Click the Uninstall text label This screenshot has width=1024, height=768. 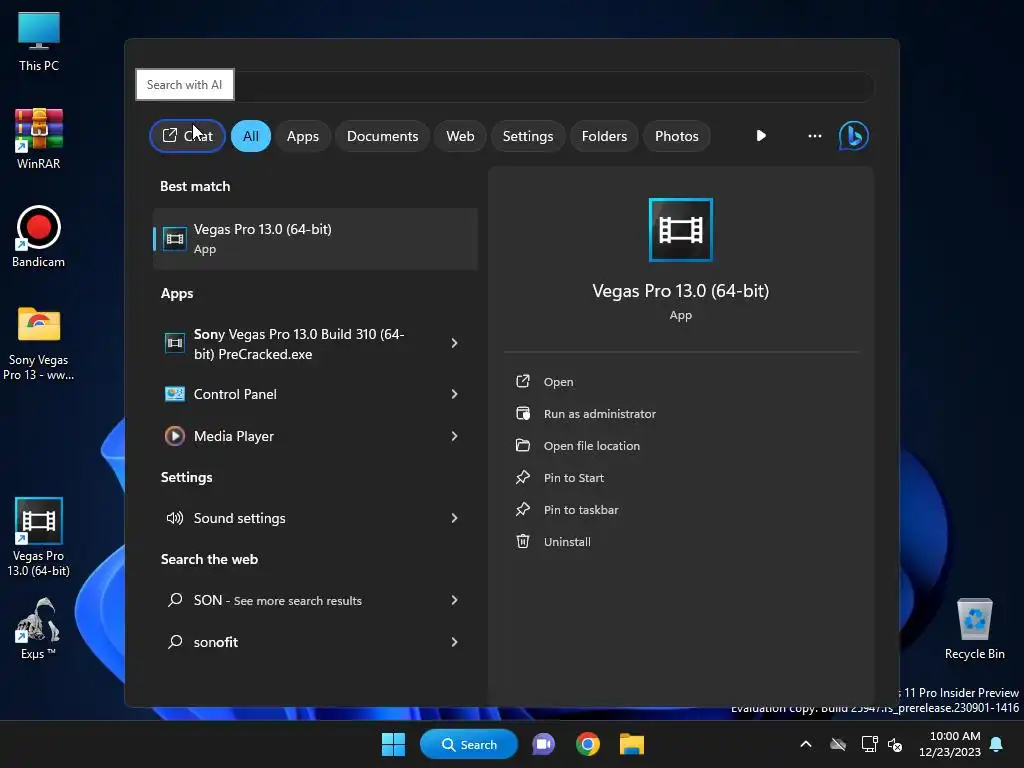[567, 542]
